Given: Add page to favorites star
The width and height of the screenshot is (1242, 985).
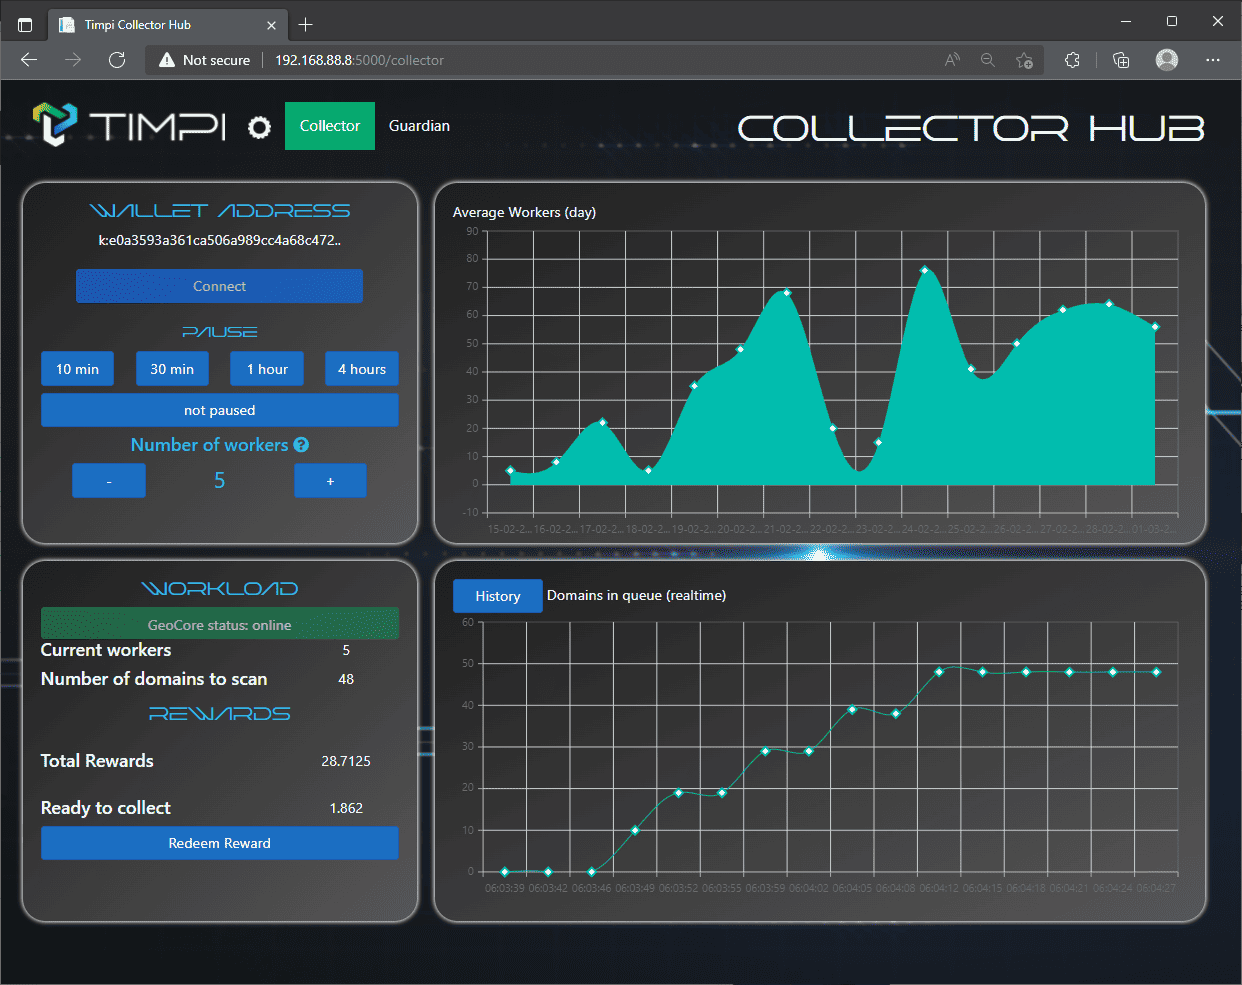Looking at the screenshot, I should (x=1024, y=60).
